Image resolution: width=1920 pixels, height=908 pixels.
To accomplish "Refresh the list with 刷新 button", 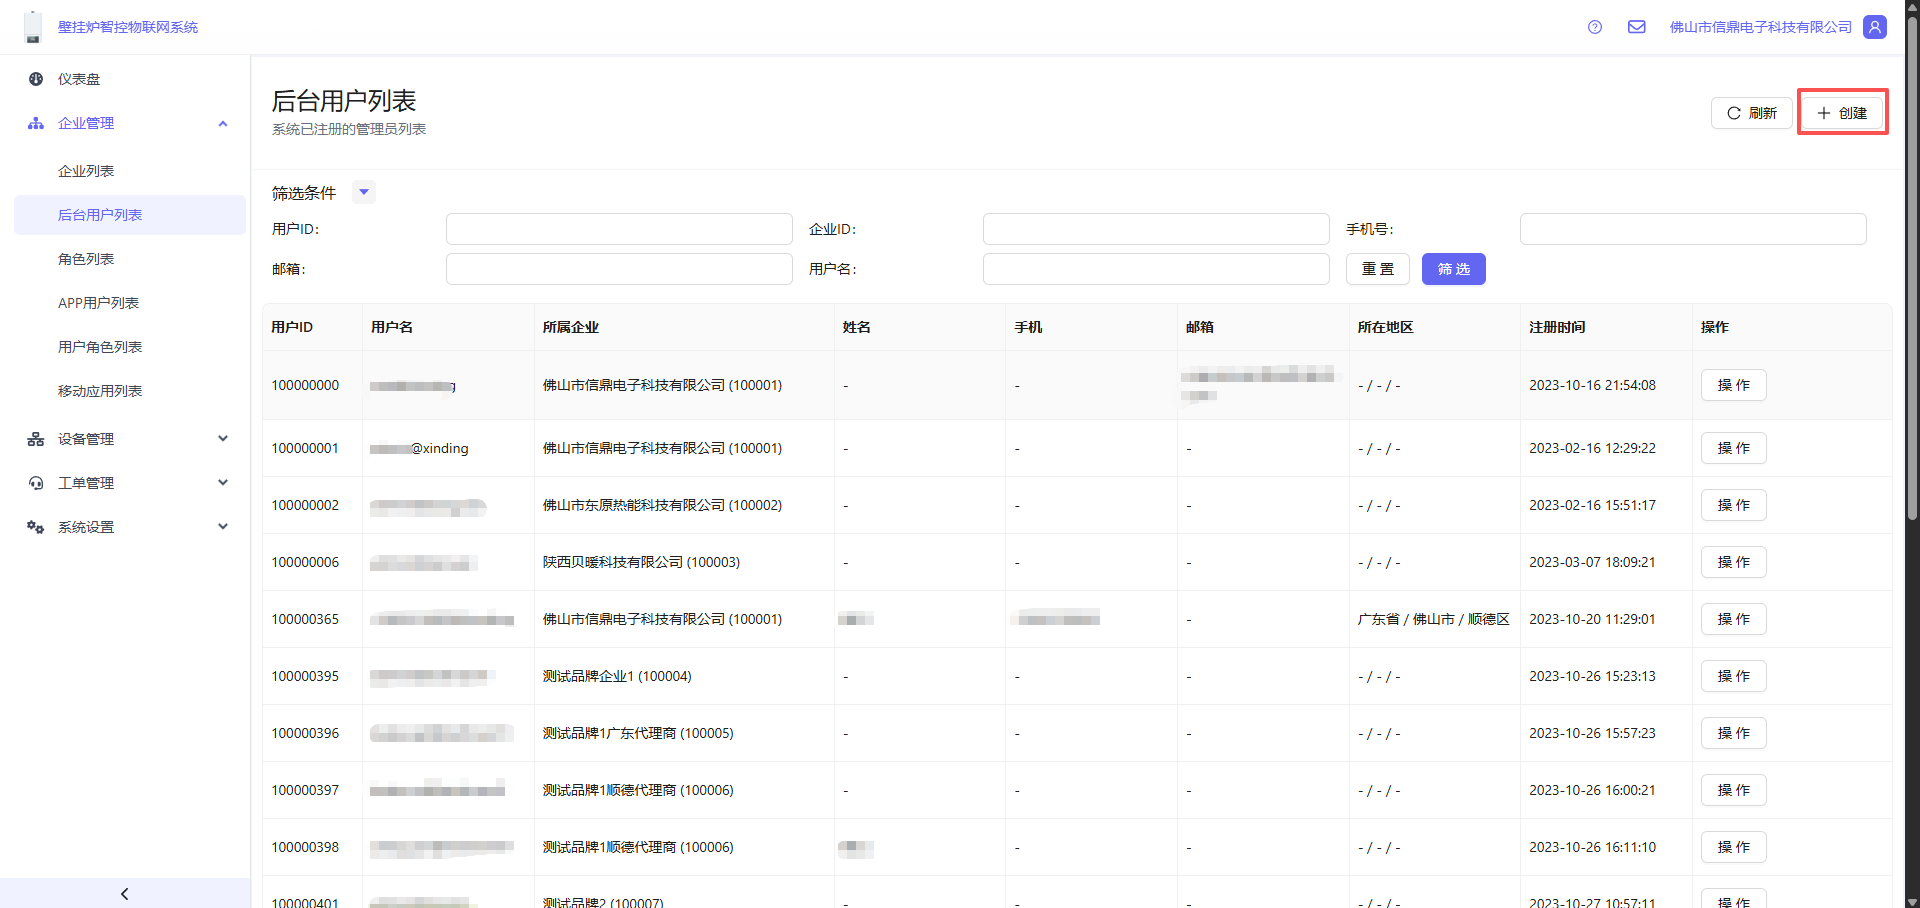I will click(x=1752, y=113).
